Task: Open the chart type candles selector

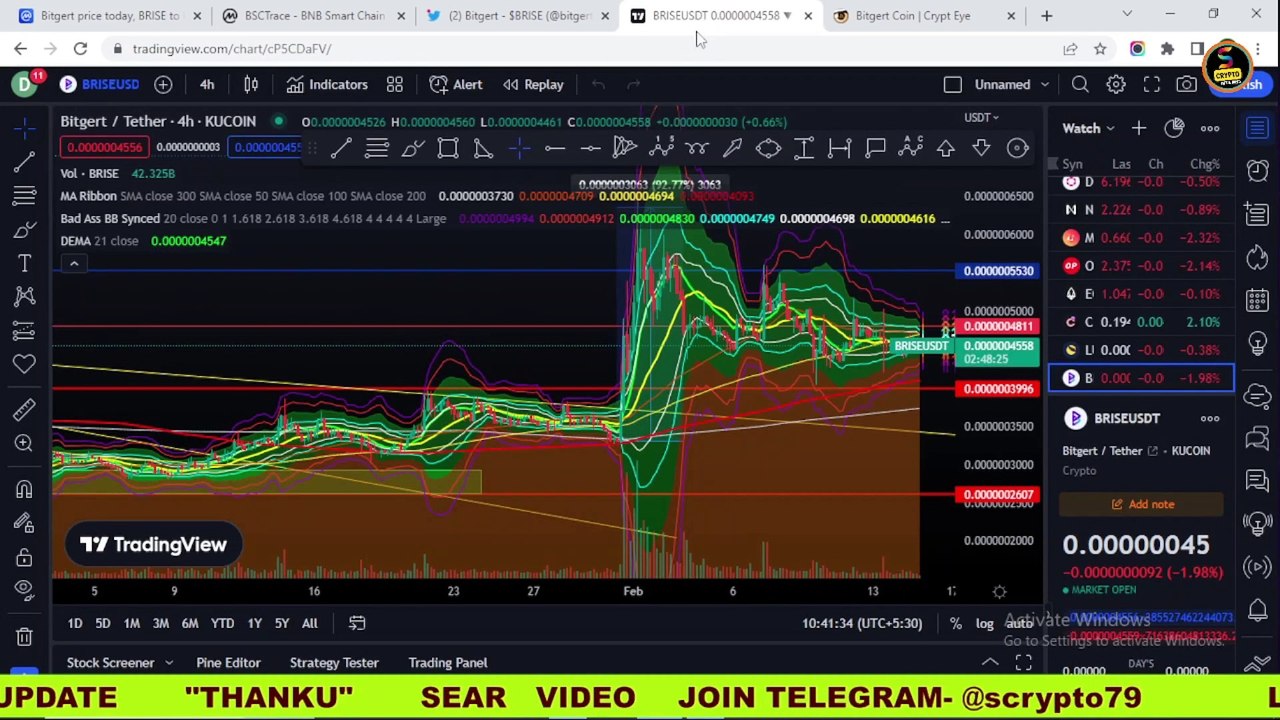Action: tap(251, 84)
